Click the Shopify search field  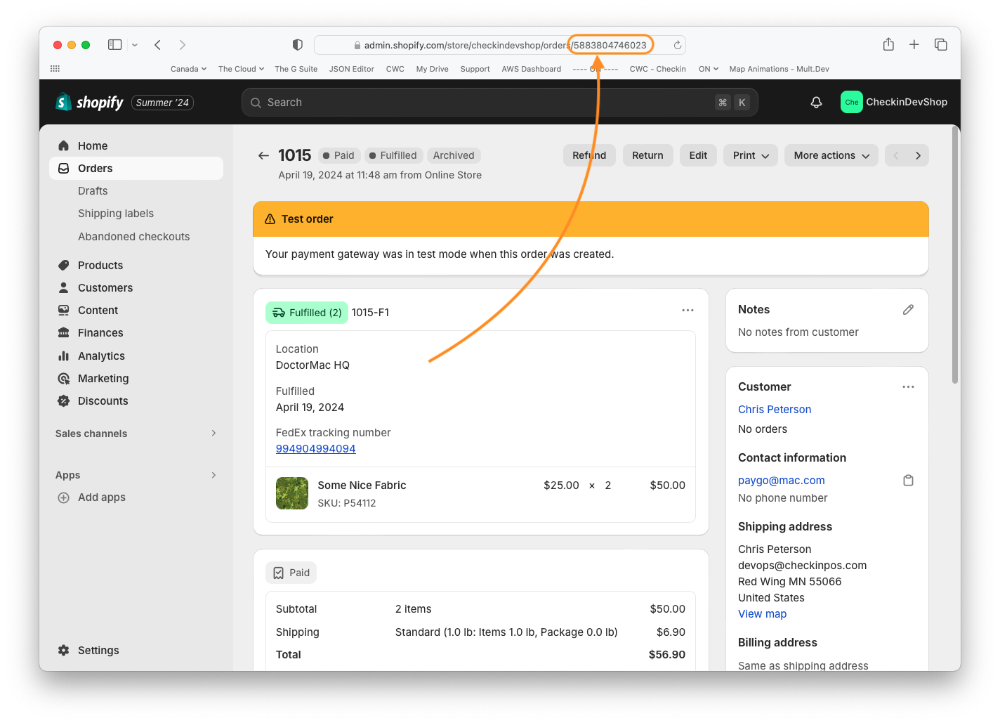(480, 102)
